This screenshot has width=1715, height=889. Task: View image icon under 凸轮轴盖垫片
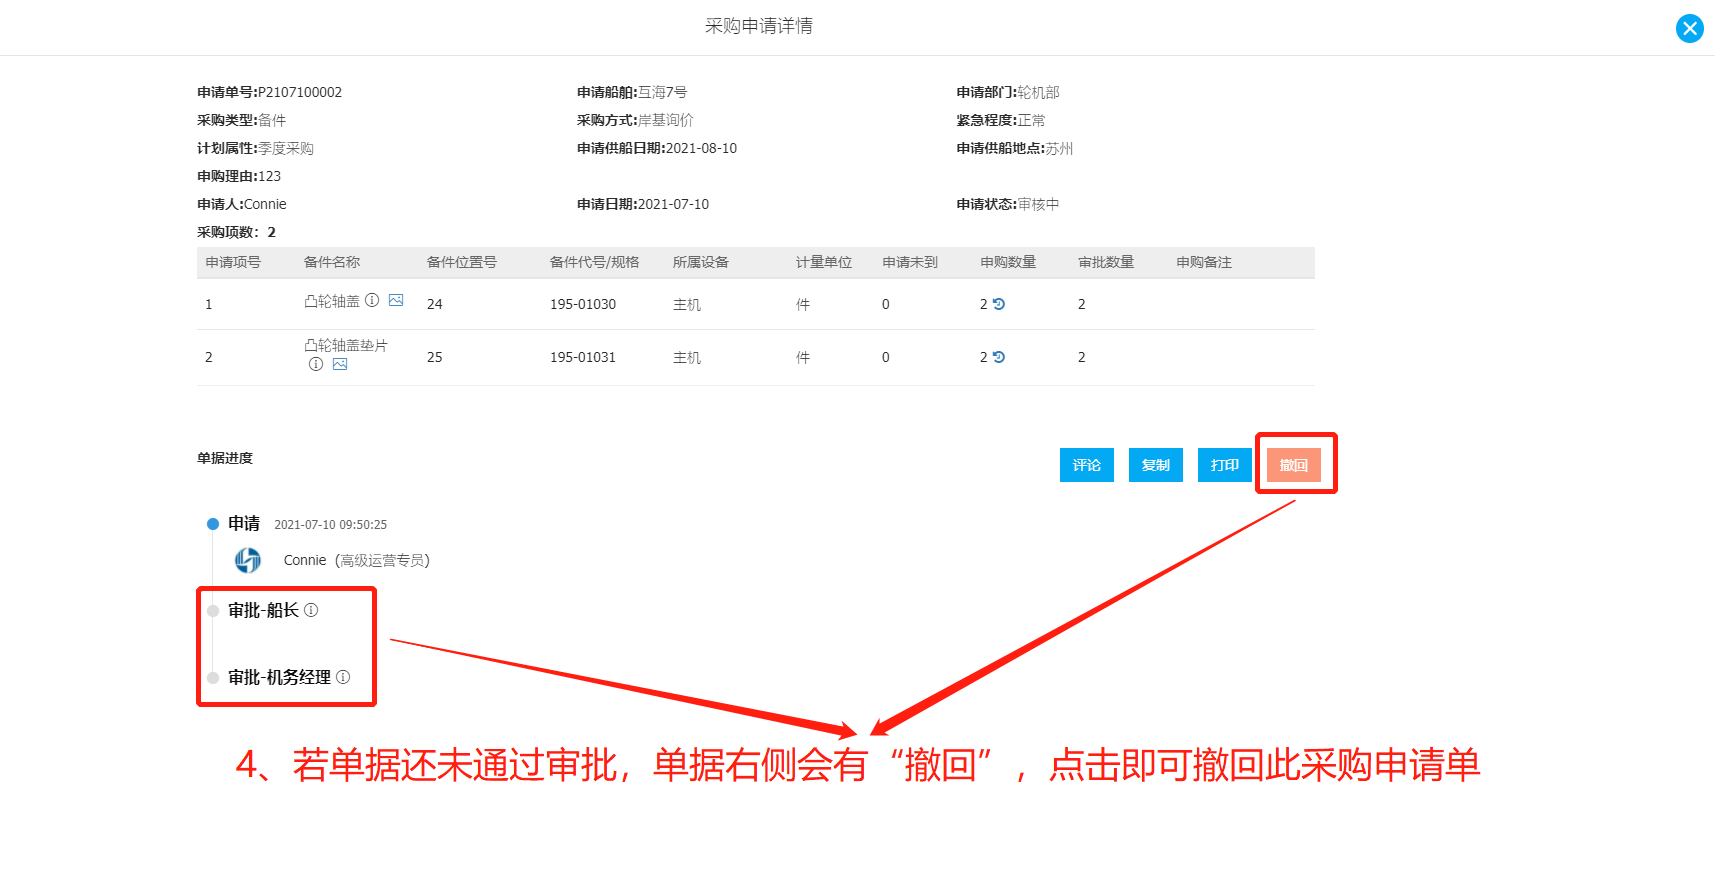point(340,364)
